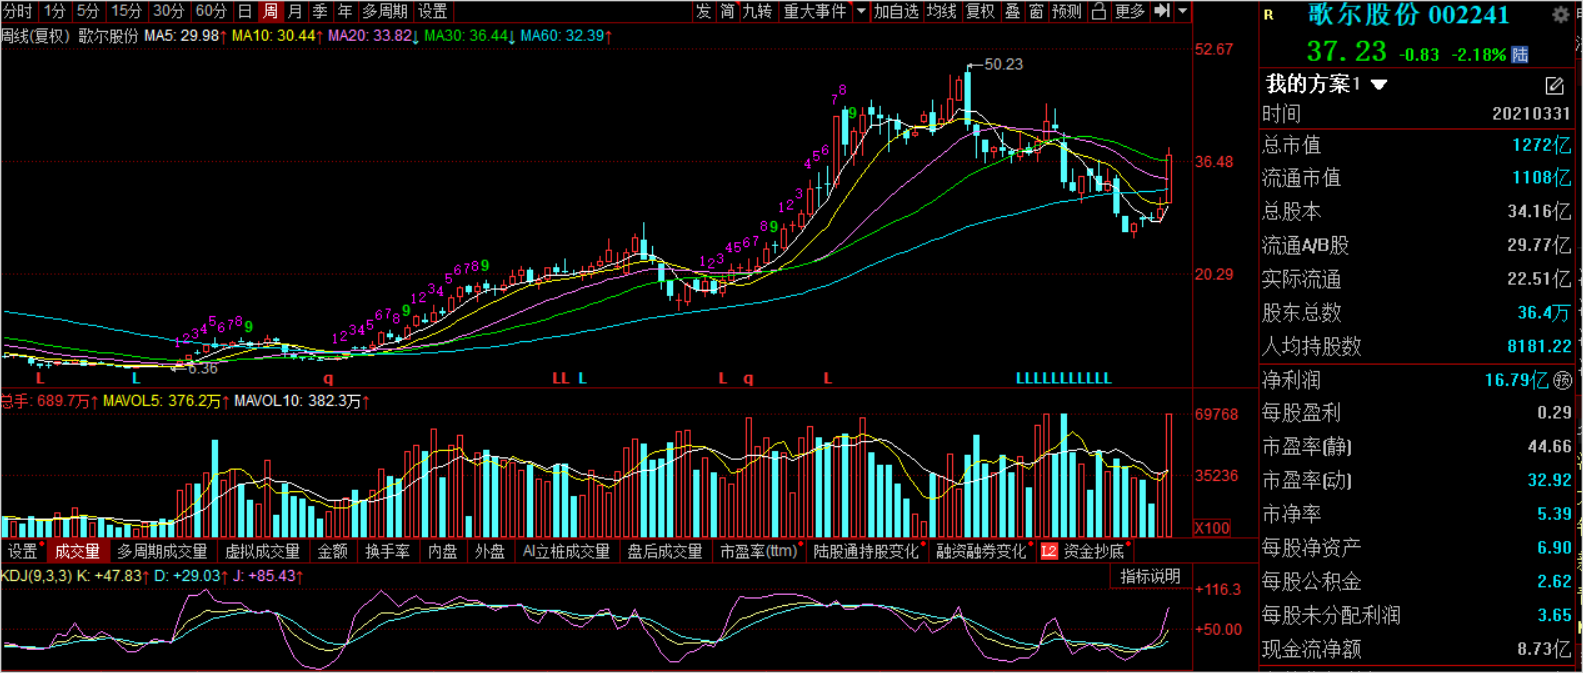Select the 金额 indicator tab

click(x=333, y=551)
